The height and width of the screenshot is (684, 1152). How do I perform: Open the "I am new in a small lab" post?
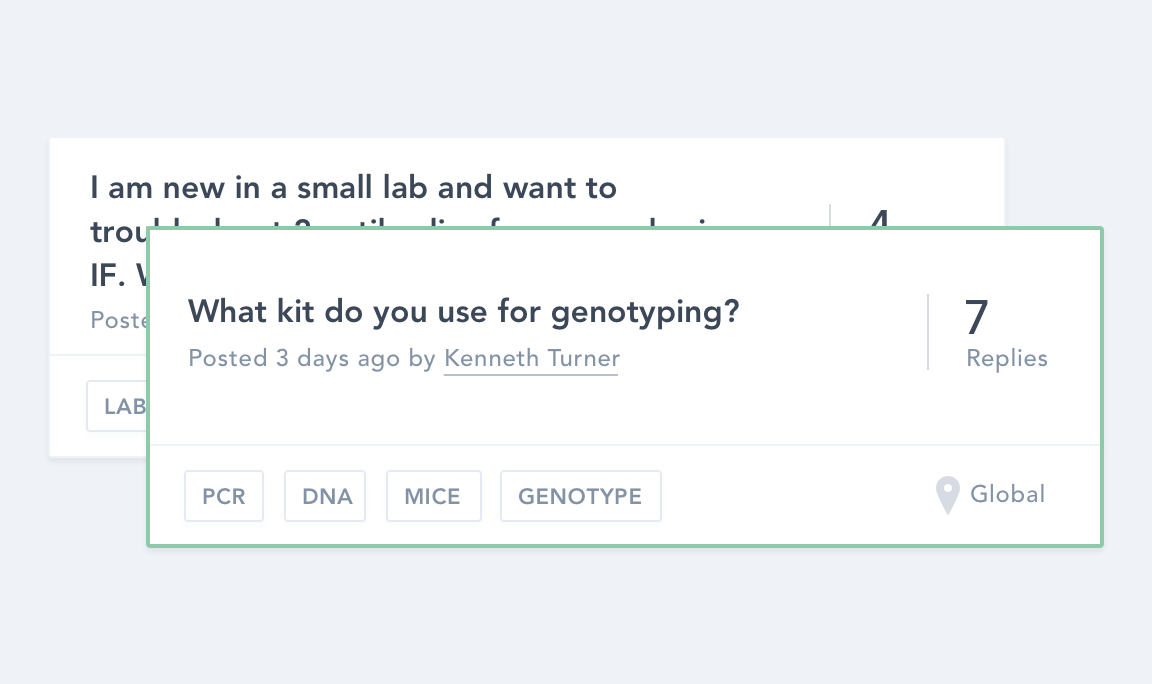(353, 188)
